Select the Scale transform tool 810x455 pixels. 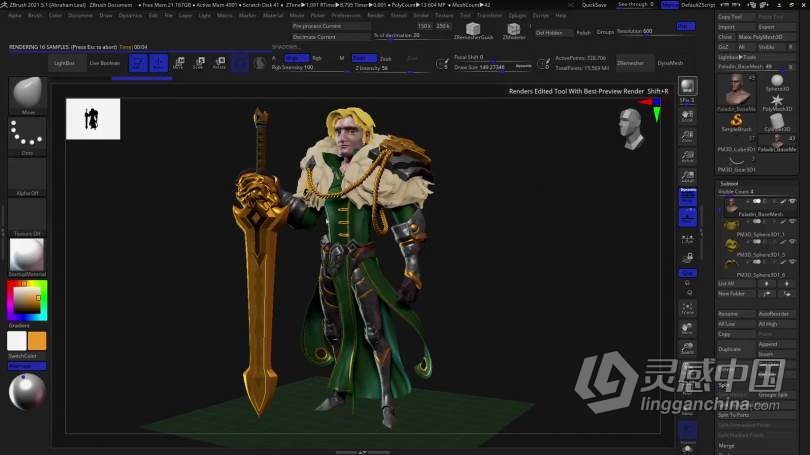click(199, 63)
